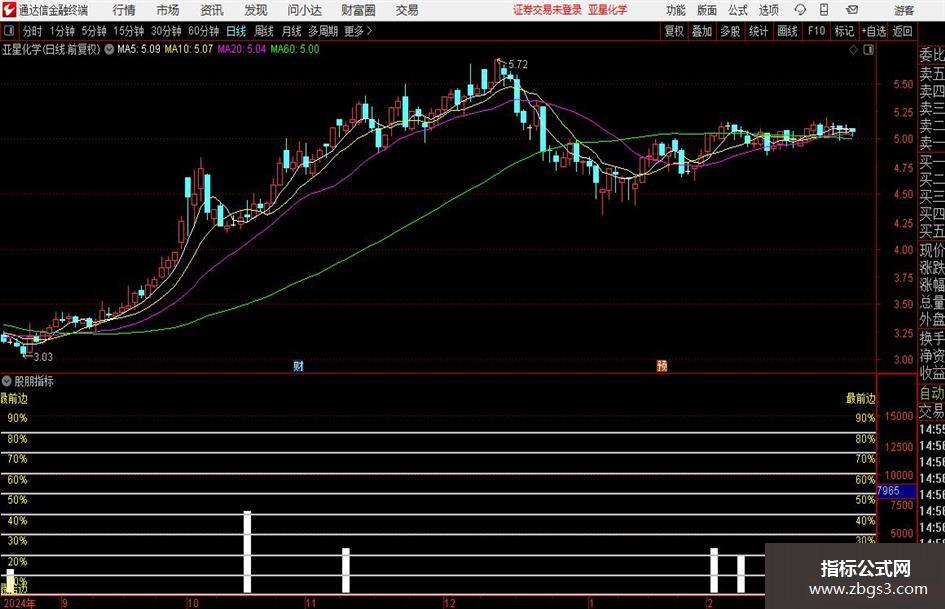Click the tallest white indicator bar near 40%
Viewport: 945px width, 609px height.
click(247, 552)
